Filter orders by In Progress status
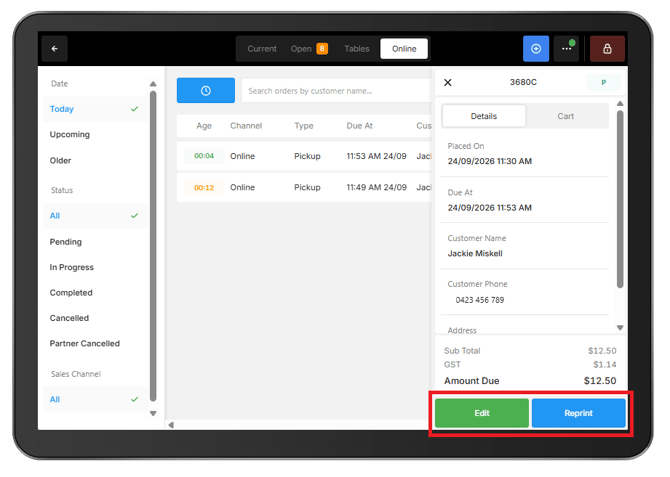This screenshot has width=670, height=477. (95, 268)
